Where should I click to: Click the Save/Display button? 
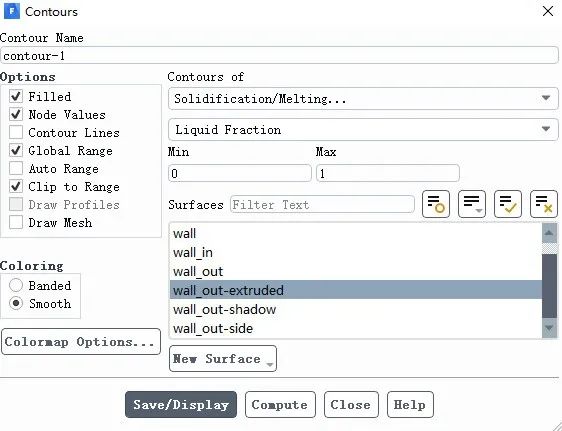(x=181, y=404)
